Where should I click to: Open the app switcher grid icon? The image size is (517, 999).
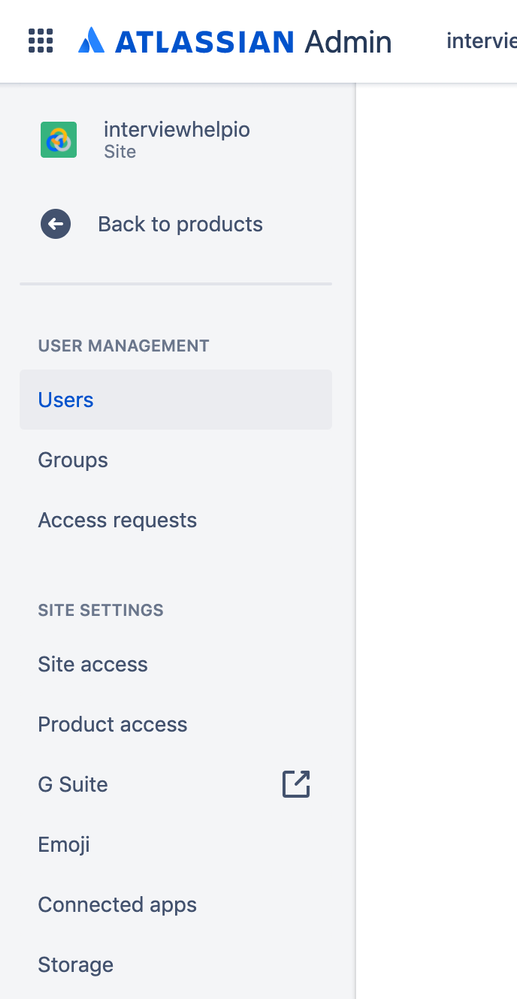coord(41,41)
